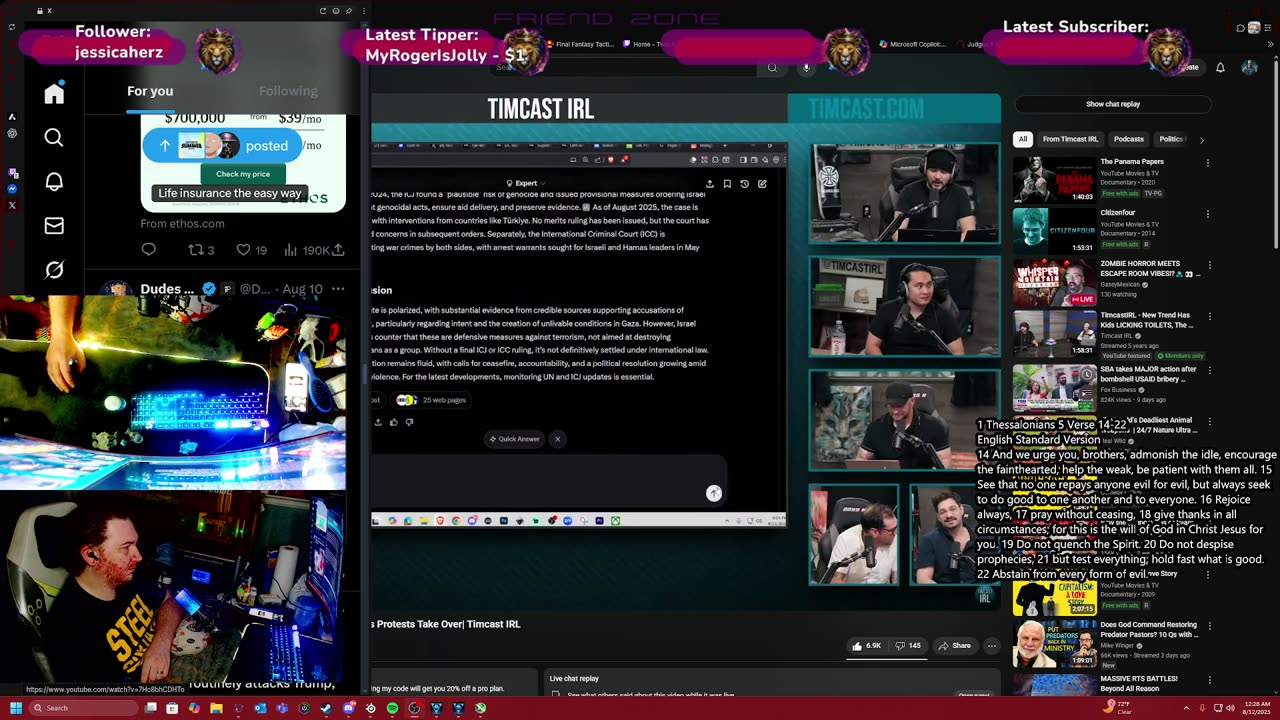Viewport: 1280px width, 720px height.
Task: Expand the Expert mode dropdown in Grok
Action: pyautogui.click(x=526, y=184)
